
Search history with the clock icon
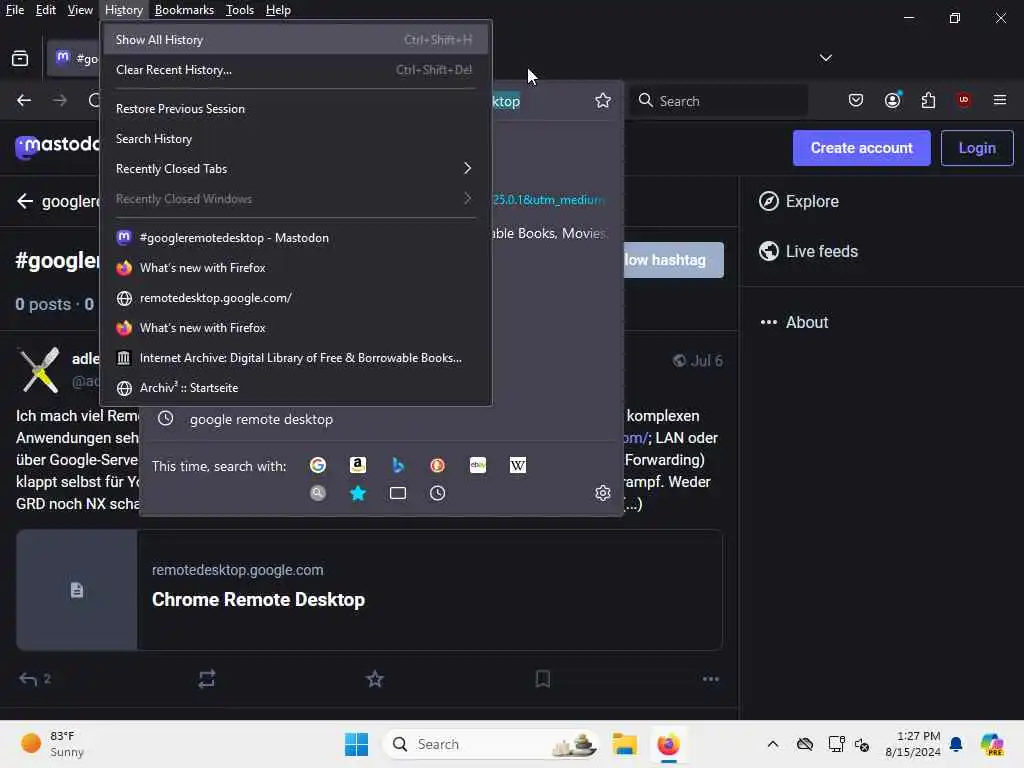[x=438, y=493]
